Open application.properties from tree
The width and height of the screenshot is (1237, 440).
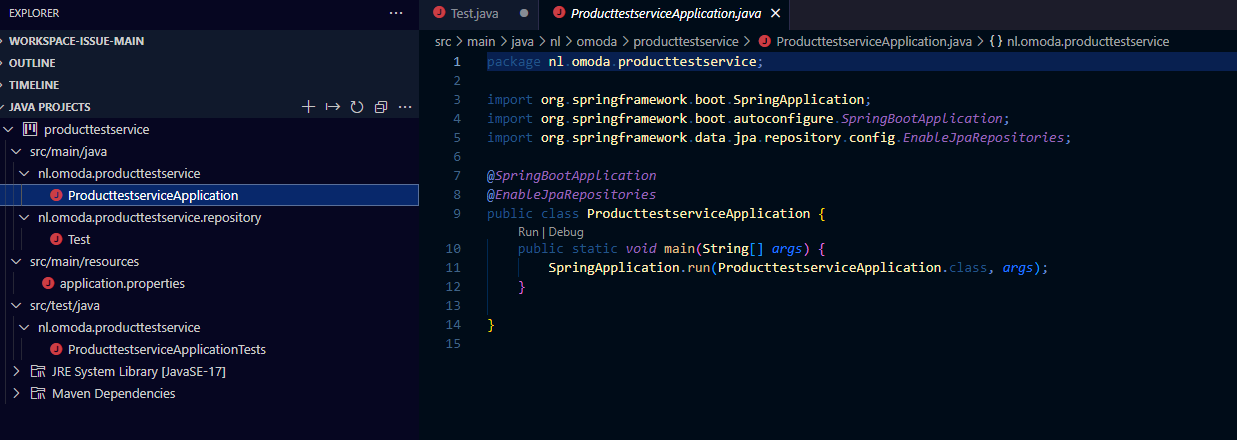coord(122,283)
